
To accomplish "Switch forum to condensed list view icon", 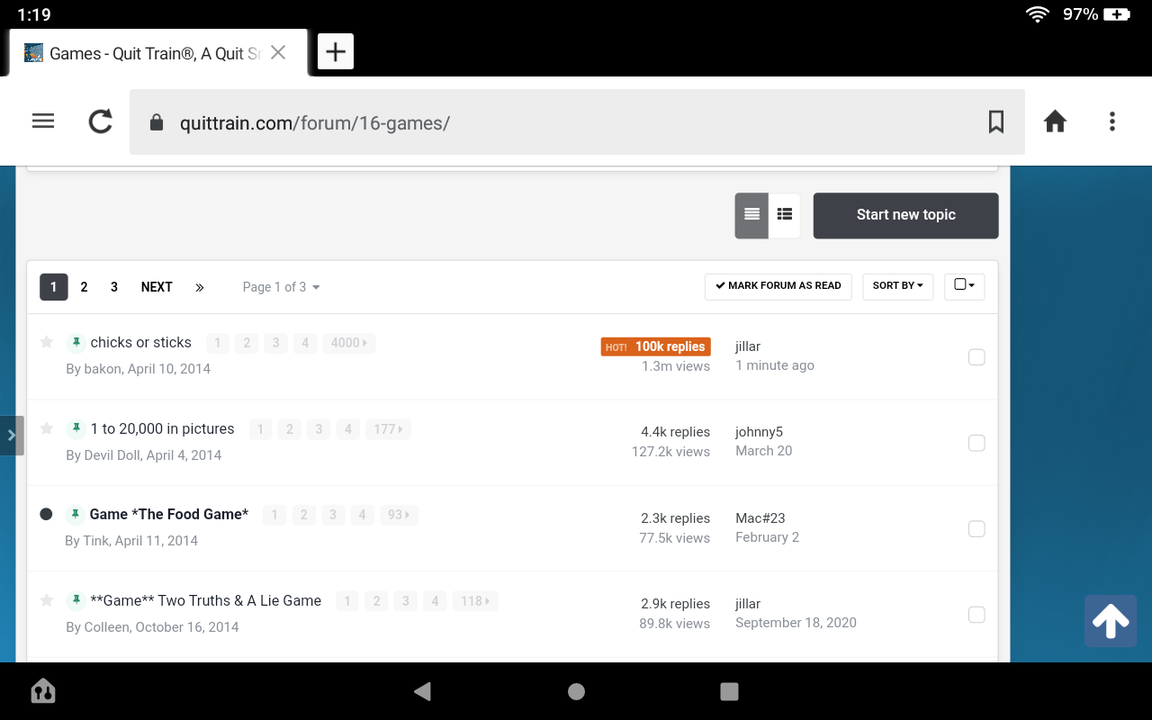I will click(784, 215).
